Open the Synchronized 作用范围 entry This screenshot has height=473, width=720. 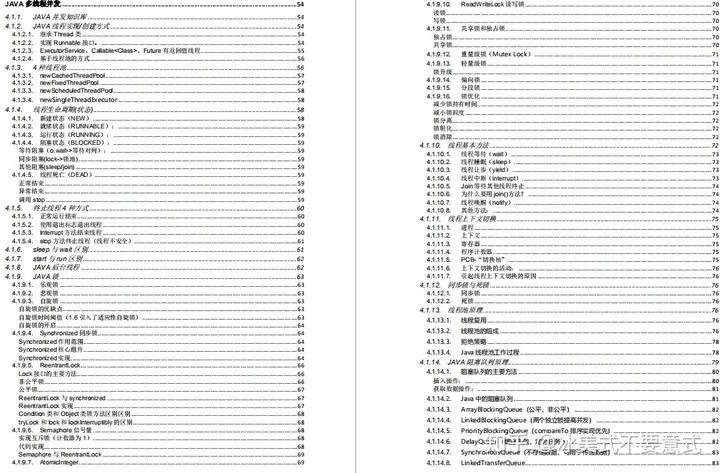point(162,342)
